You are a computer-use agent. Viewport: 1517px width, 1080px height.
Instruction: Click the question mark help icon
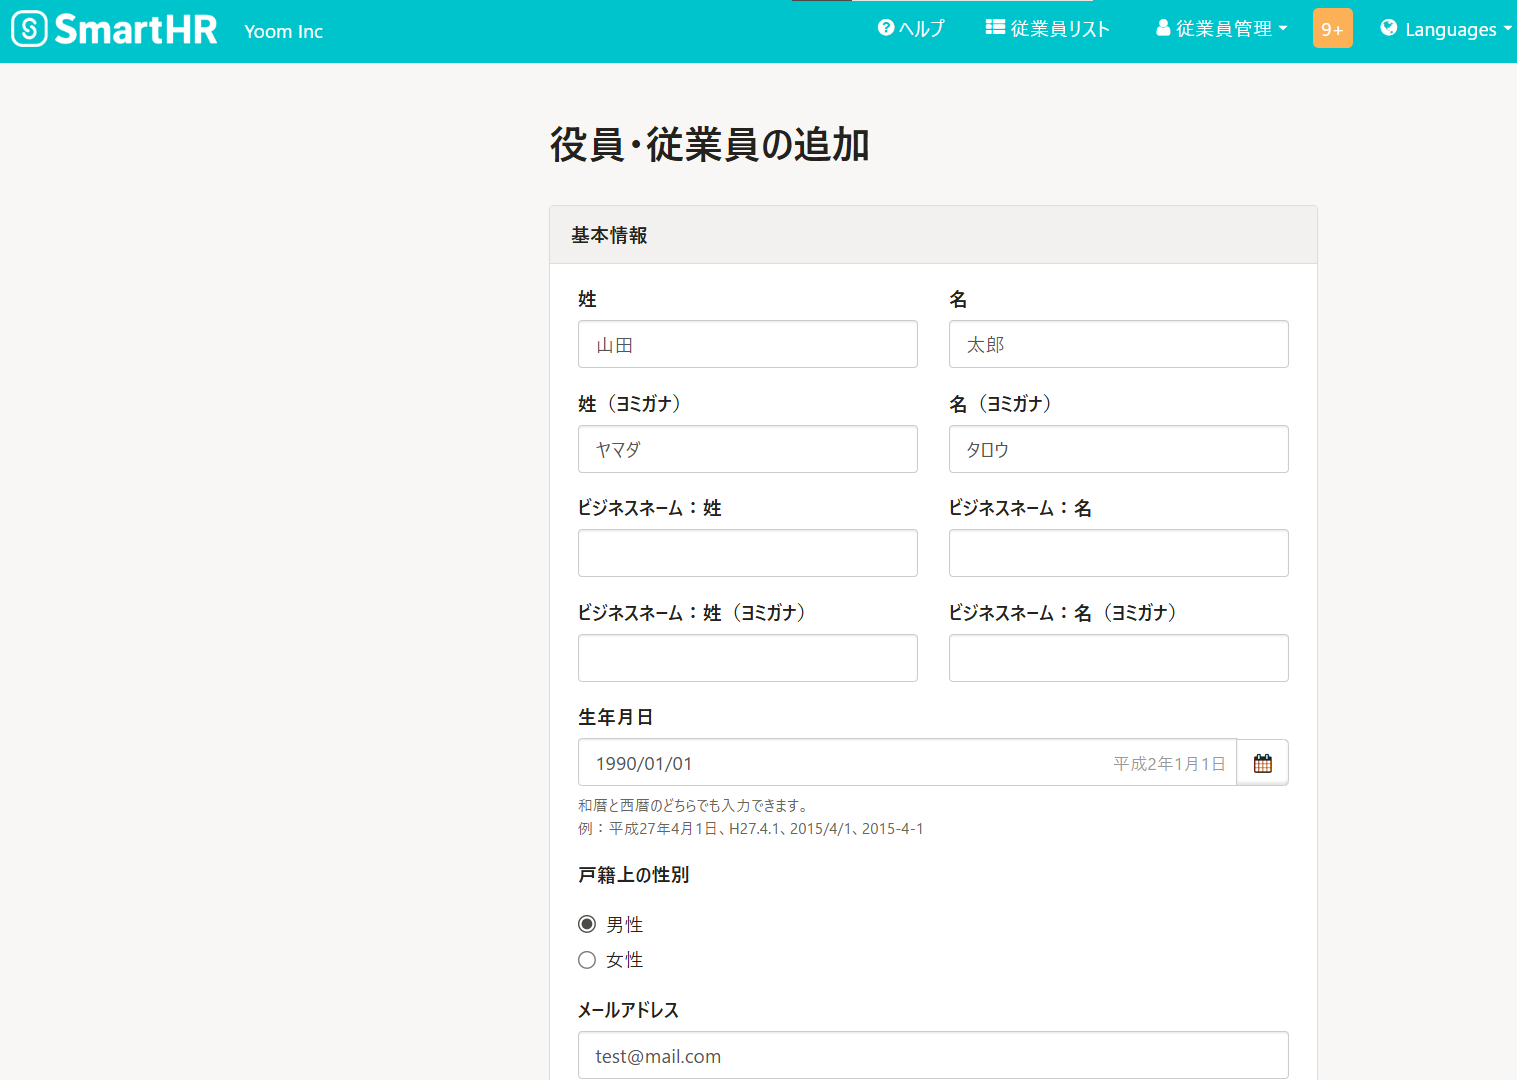coord(886,28)
